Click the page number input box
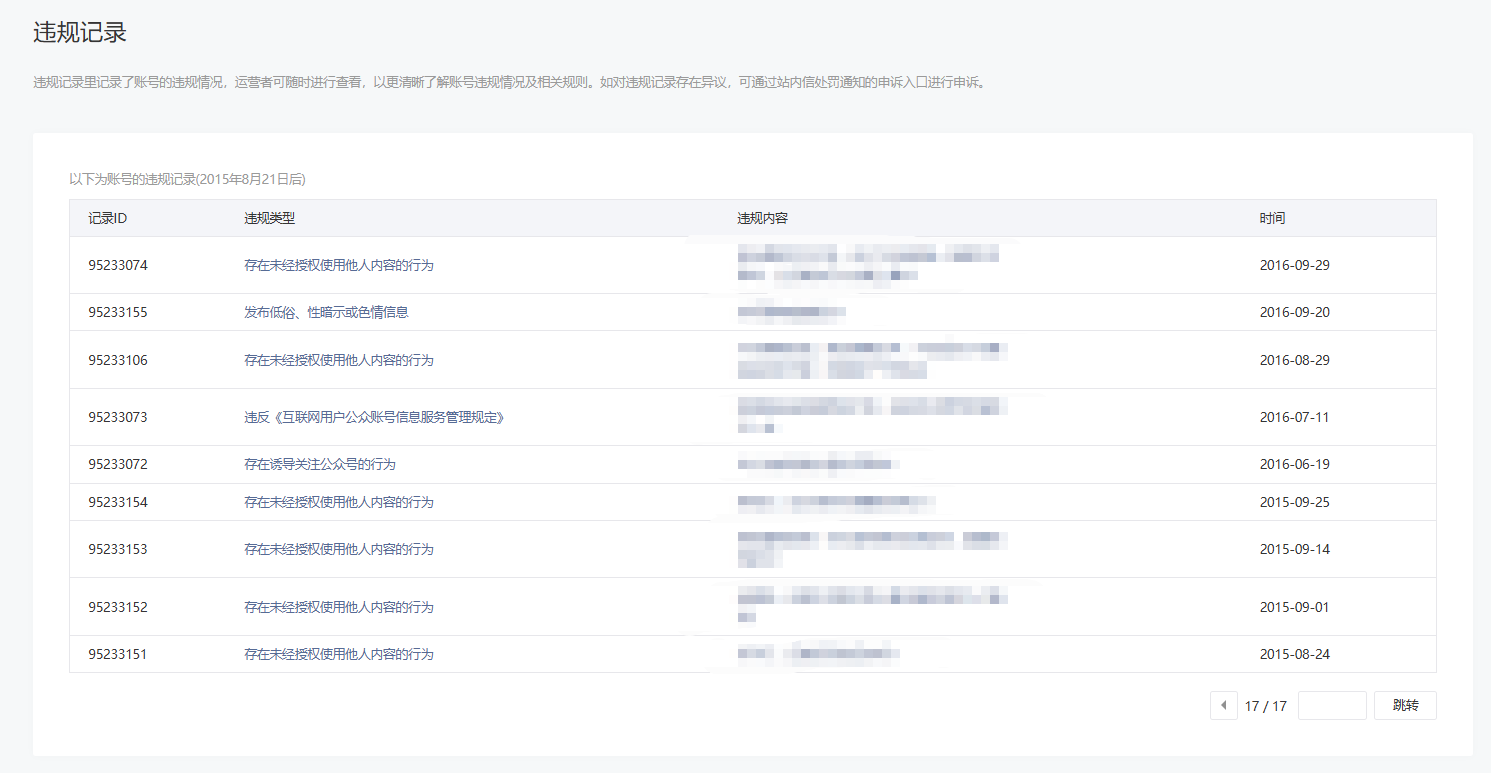Image resolution: width=1491 pixels, height=773 pixels. pyautogui.click(x=1331, y=706)
